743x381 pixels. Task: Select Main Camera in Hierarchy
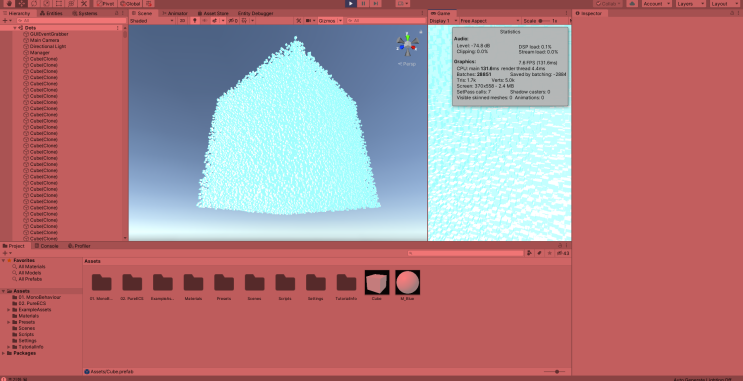[44, 40]
